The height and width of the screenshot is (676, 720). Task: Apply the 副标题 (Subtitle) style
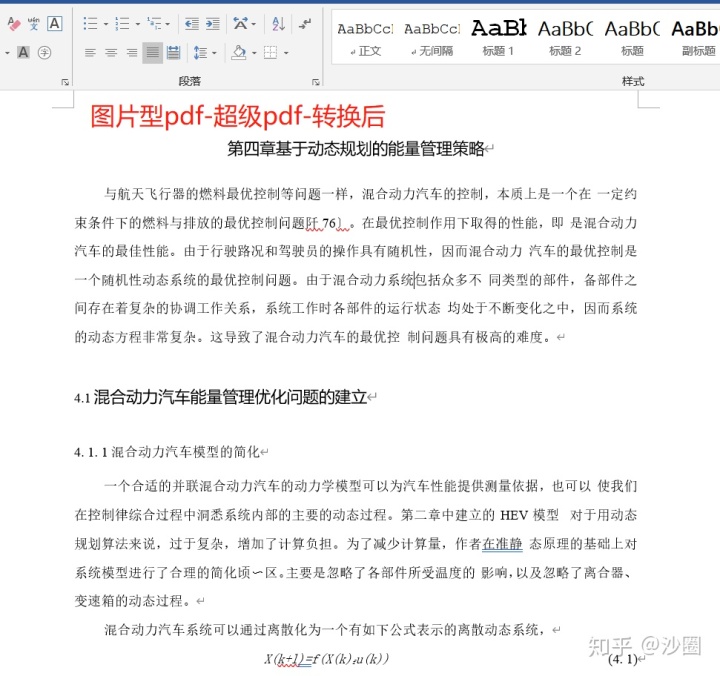[x=695, y=39]
